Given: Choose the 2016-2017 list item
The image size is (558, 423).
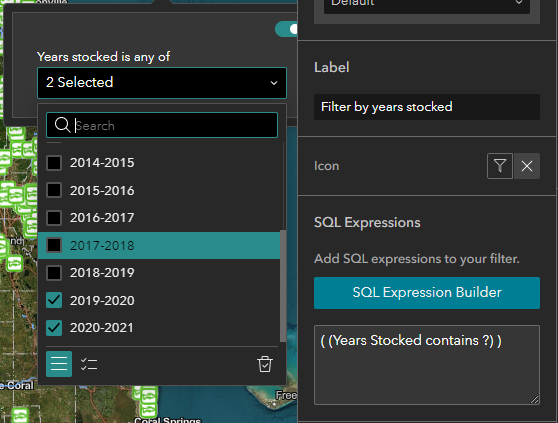Looking at the screenshot, I should click(159, 218).
